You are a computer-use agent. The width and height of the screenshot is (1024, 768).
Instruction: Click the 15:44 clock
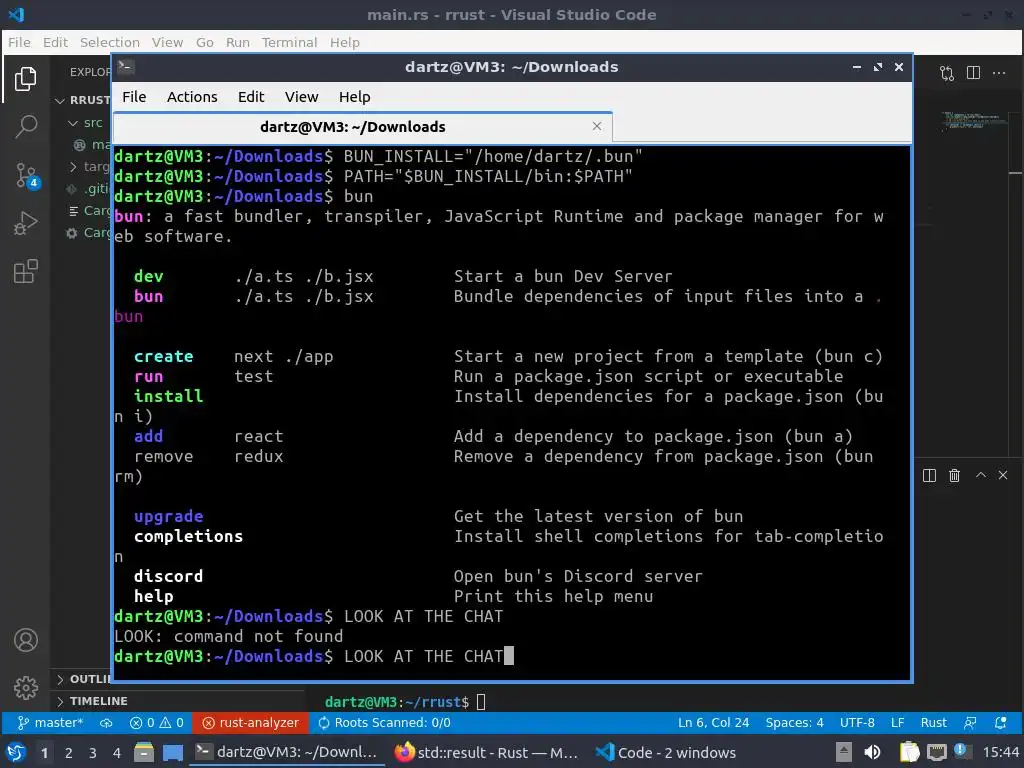[x=1000, y=752]
